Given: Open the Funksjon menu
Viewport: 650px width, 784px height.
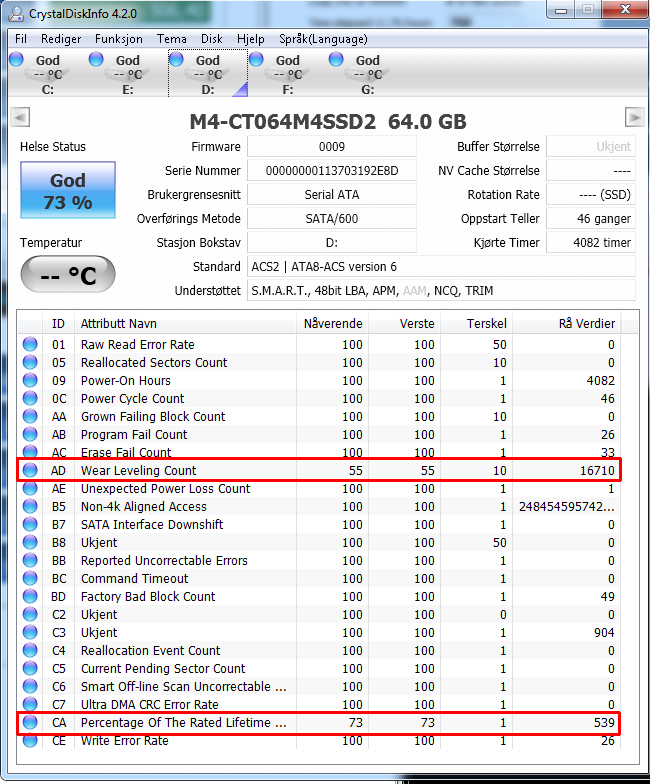Looking at the screenshot, I should click(x=119, y=39).
